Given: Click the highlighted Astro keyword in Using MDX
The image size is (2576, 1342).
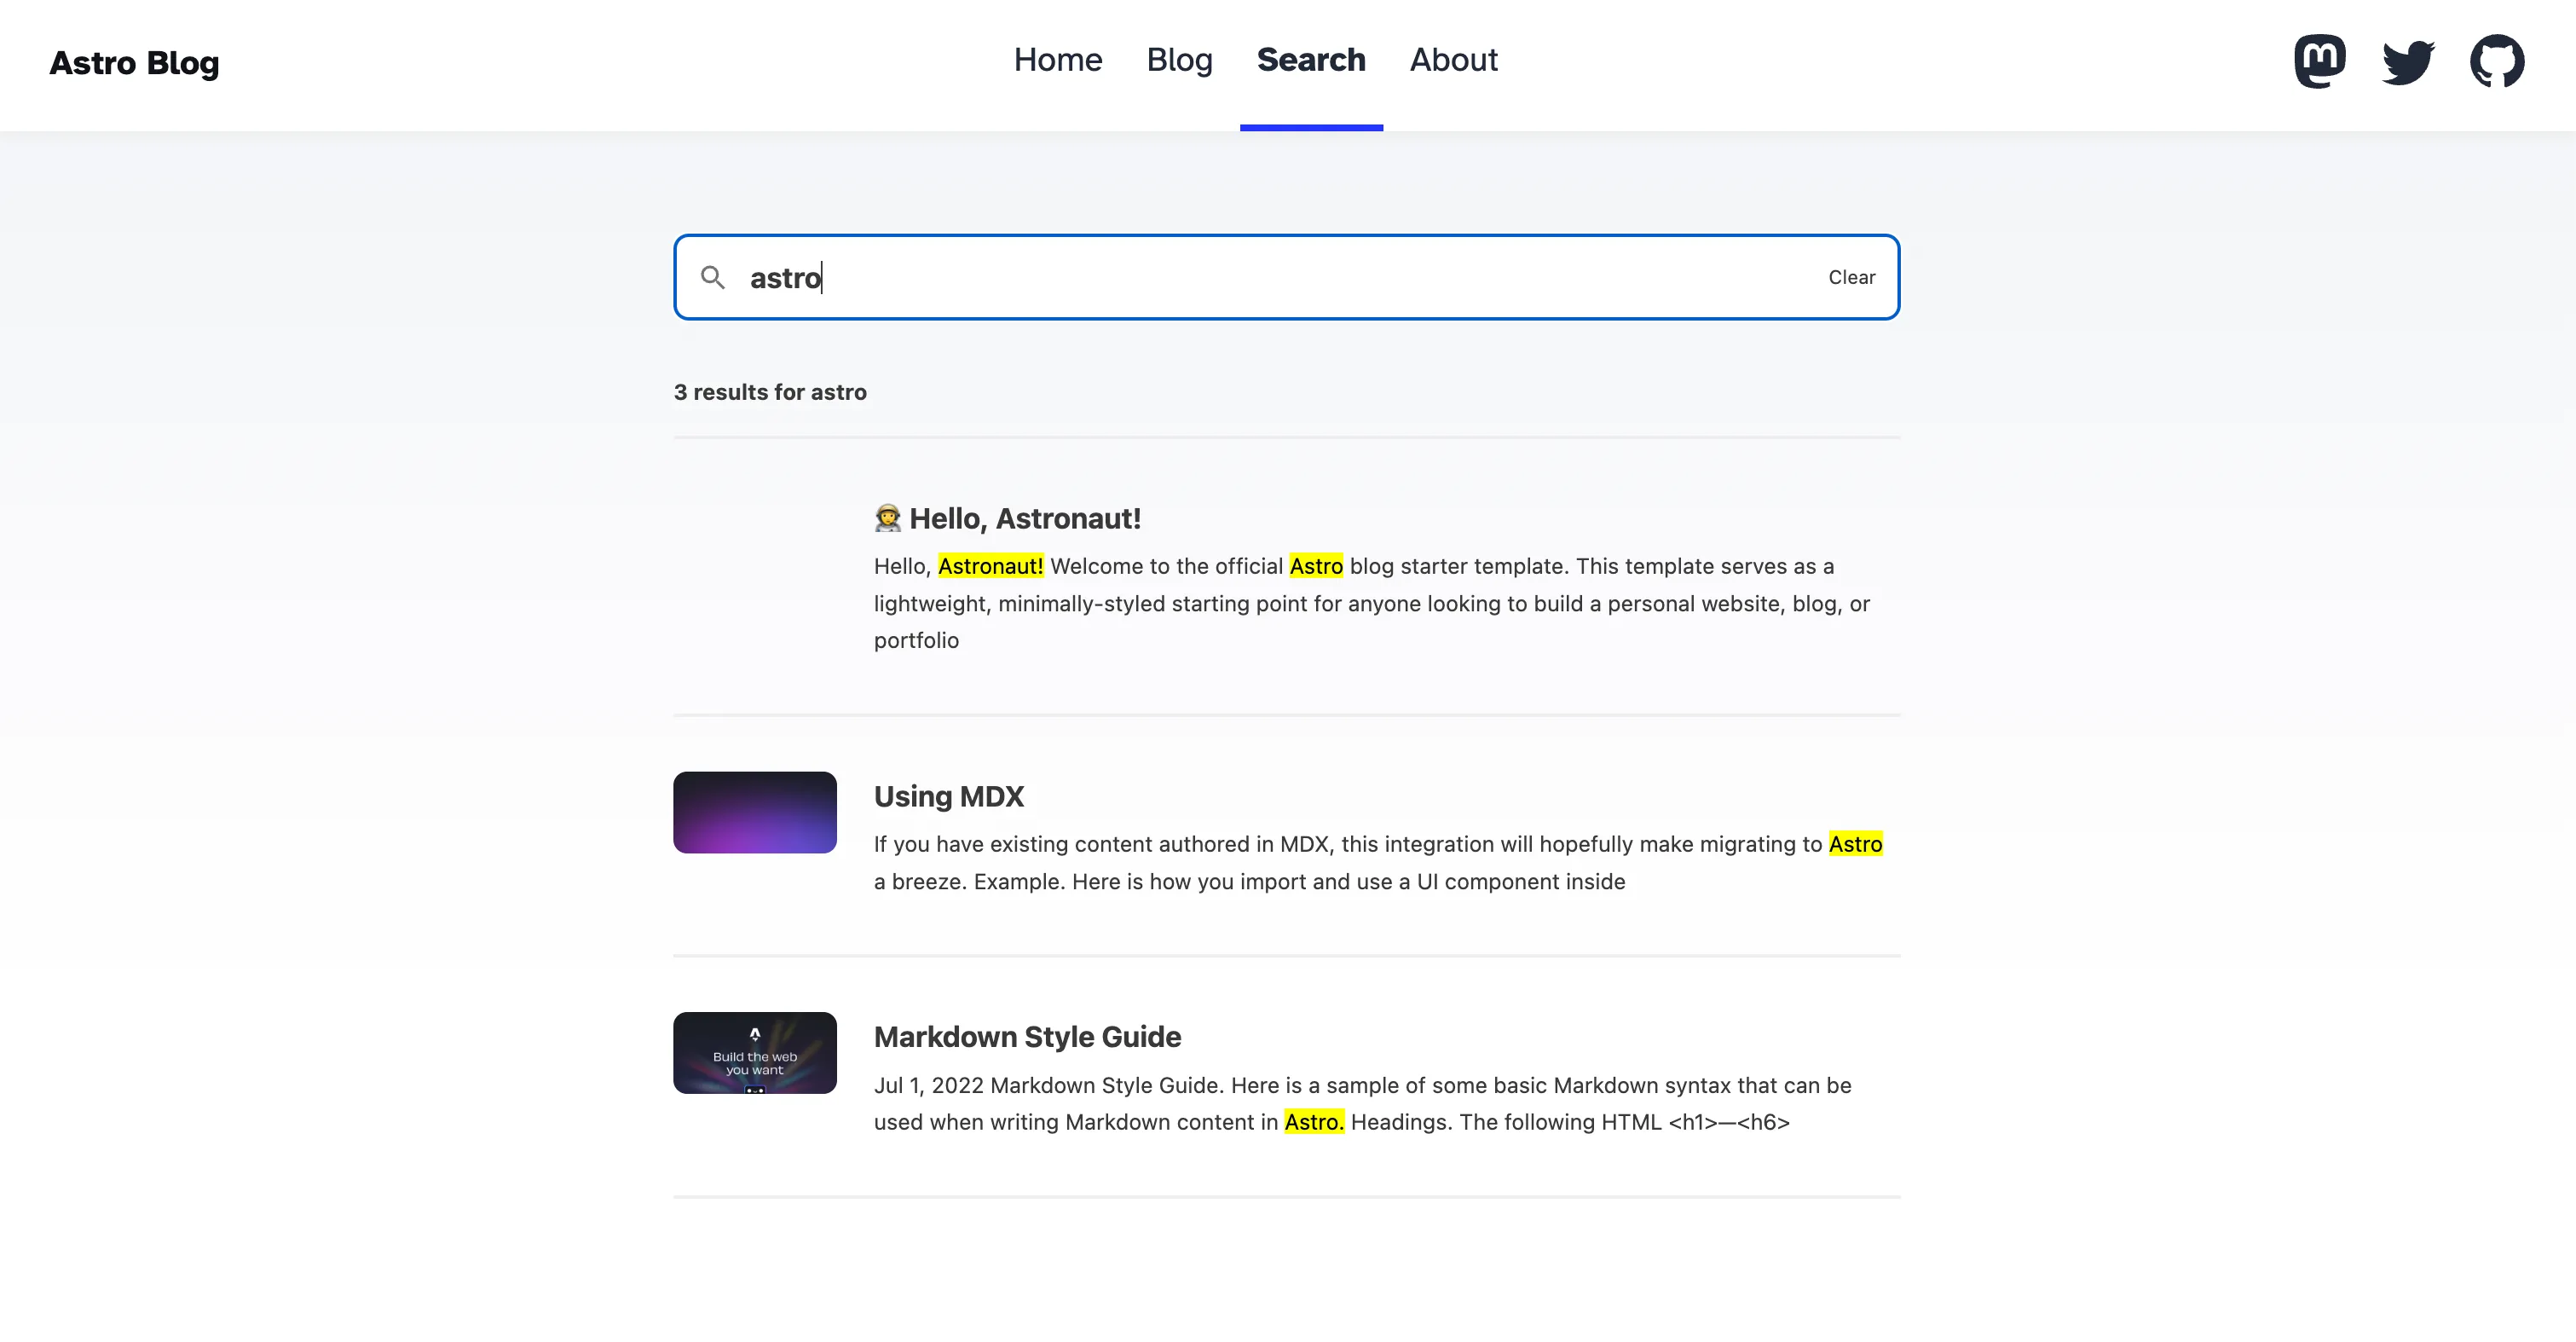Looking at the screenshot, I should (1854, 844).
